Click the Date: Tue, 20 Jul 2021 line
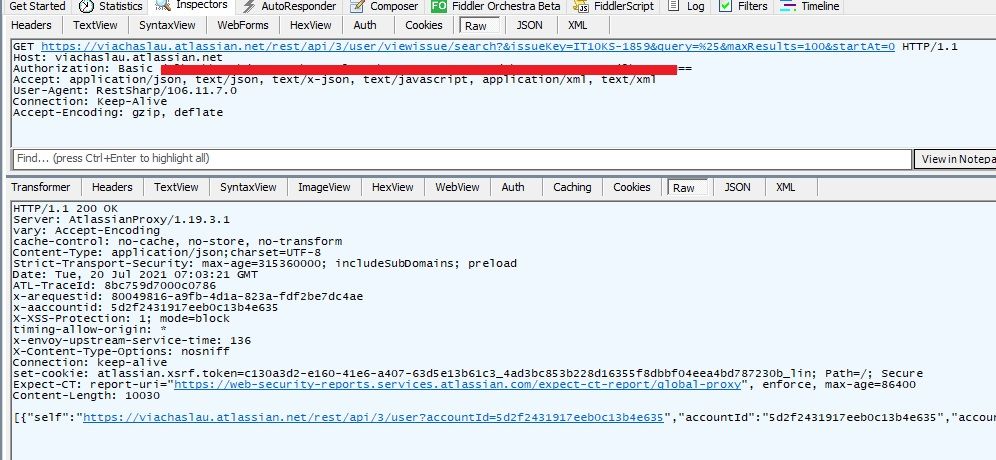Image resolution: width=996 pixels, height=460 pixels. tap(135, 274)
